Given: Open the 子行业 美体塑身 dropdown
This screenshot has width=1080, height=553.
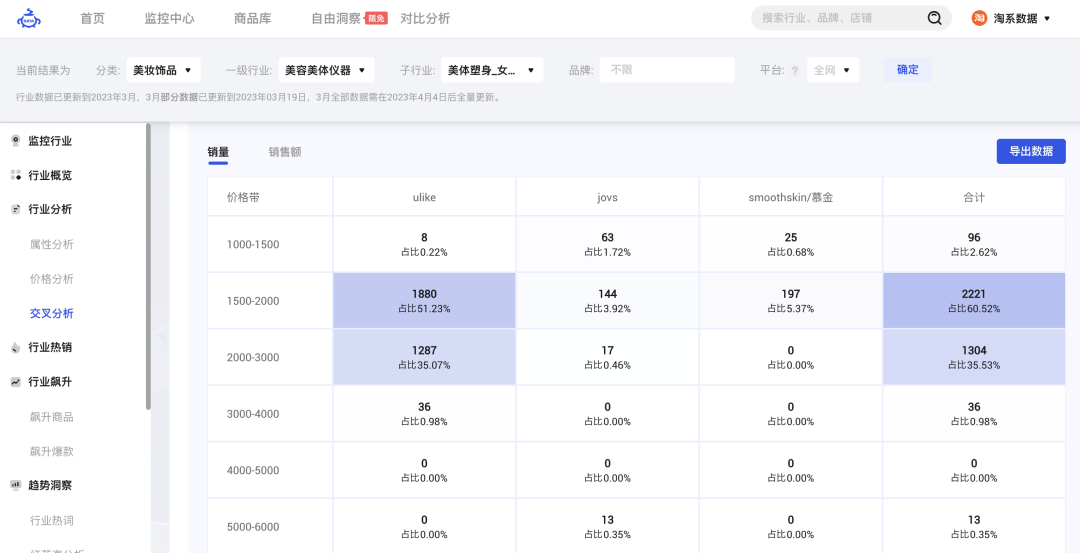Looking at the screenshot, I should coord(492,70).
